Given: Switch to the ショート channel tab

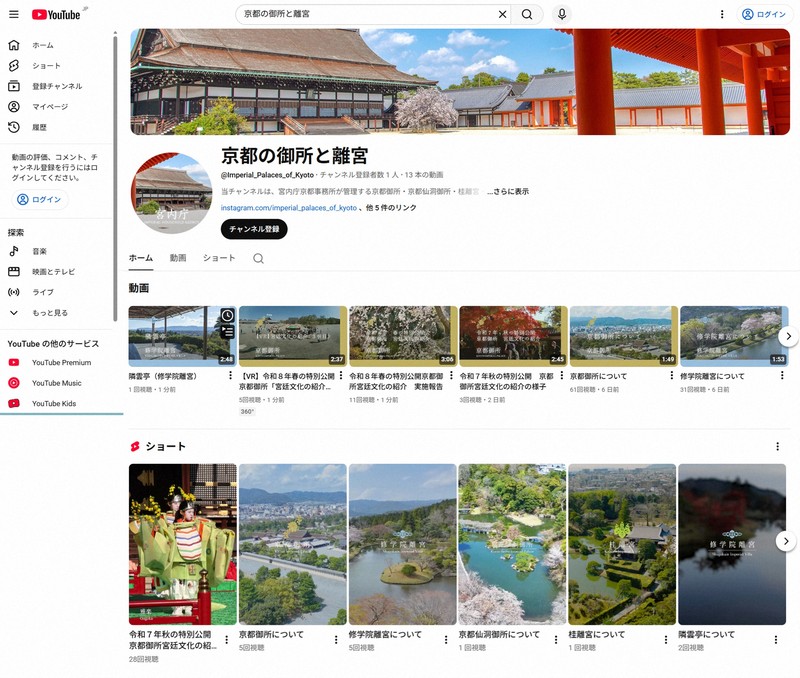Looking at the screenshot, I should click(x=219, y=258).
